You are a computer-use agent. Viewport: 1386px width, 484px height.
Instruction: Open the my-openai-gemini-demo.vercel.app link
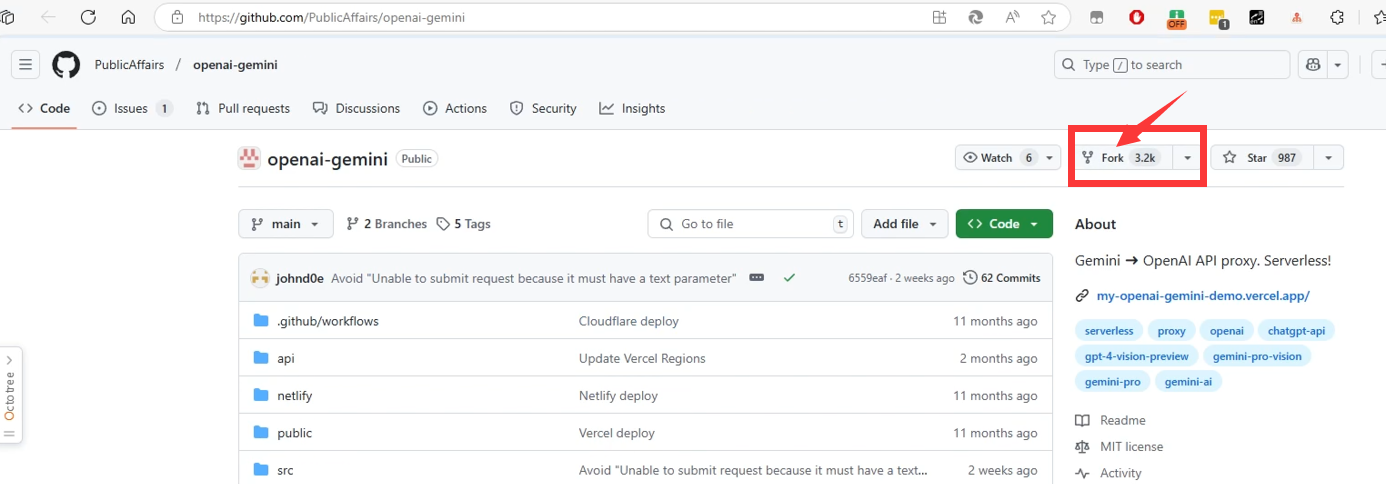click(x=1203, y=296)
